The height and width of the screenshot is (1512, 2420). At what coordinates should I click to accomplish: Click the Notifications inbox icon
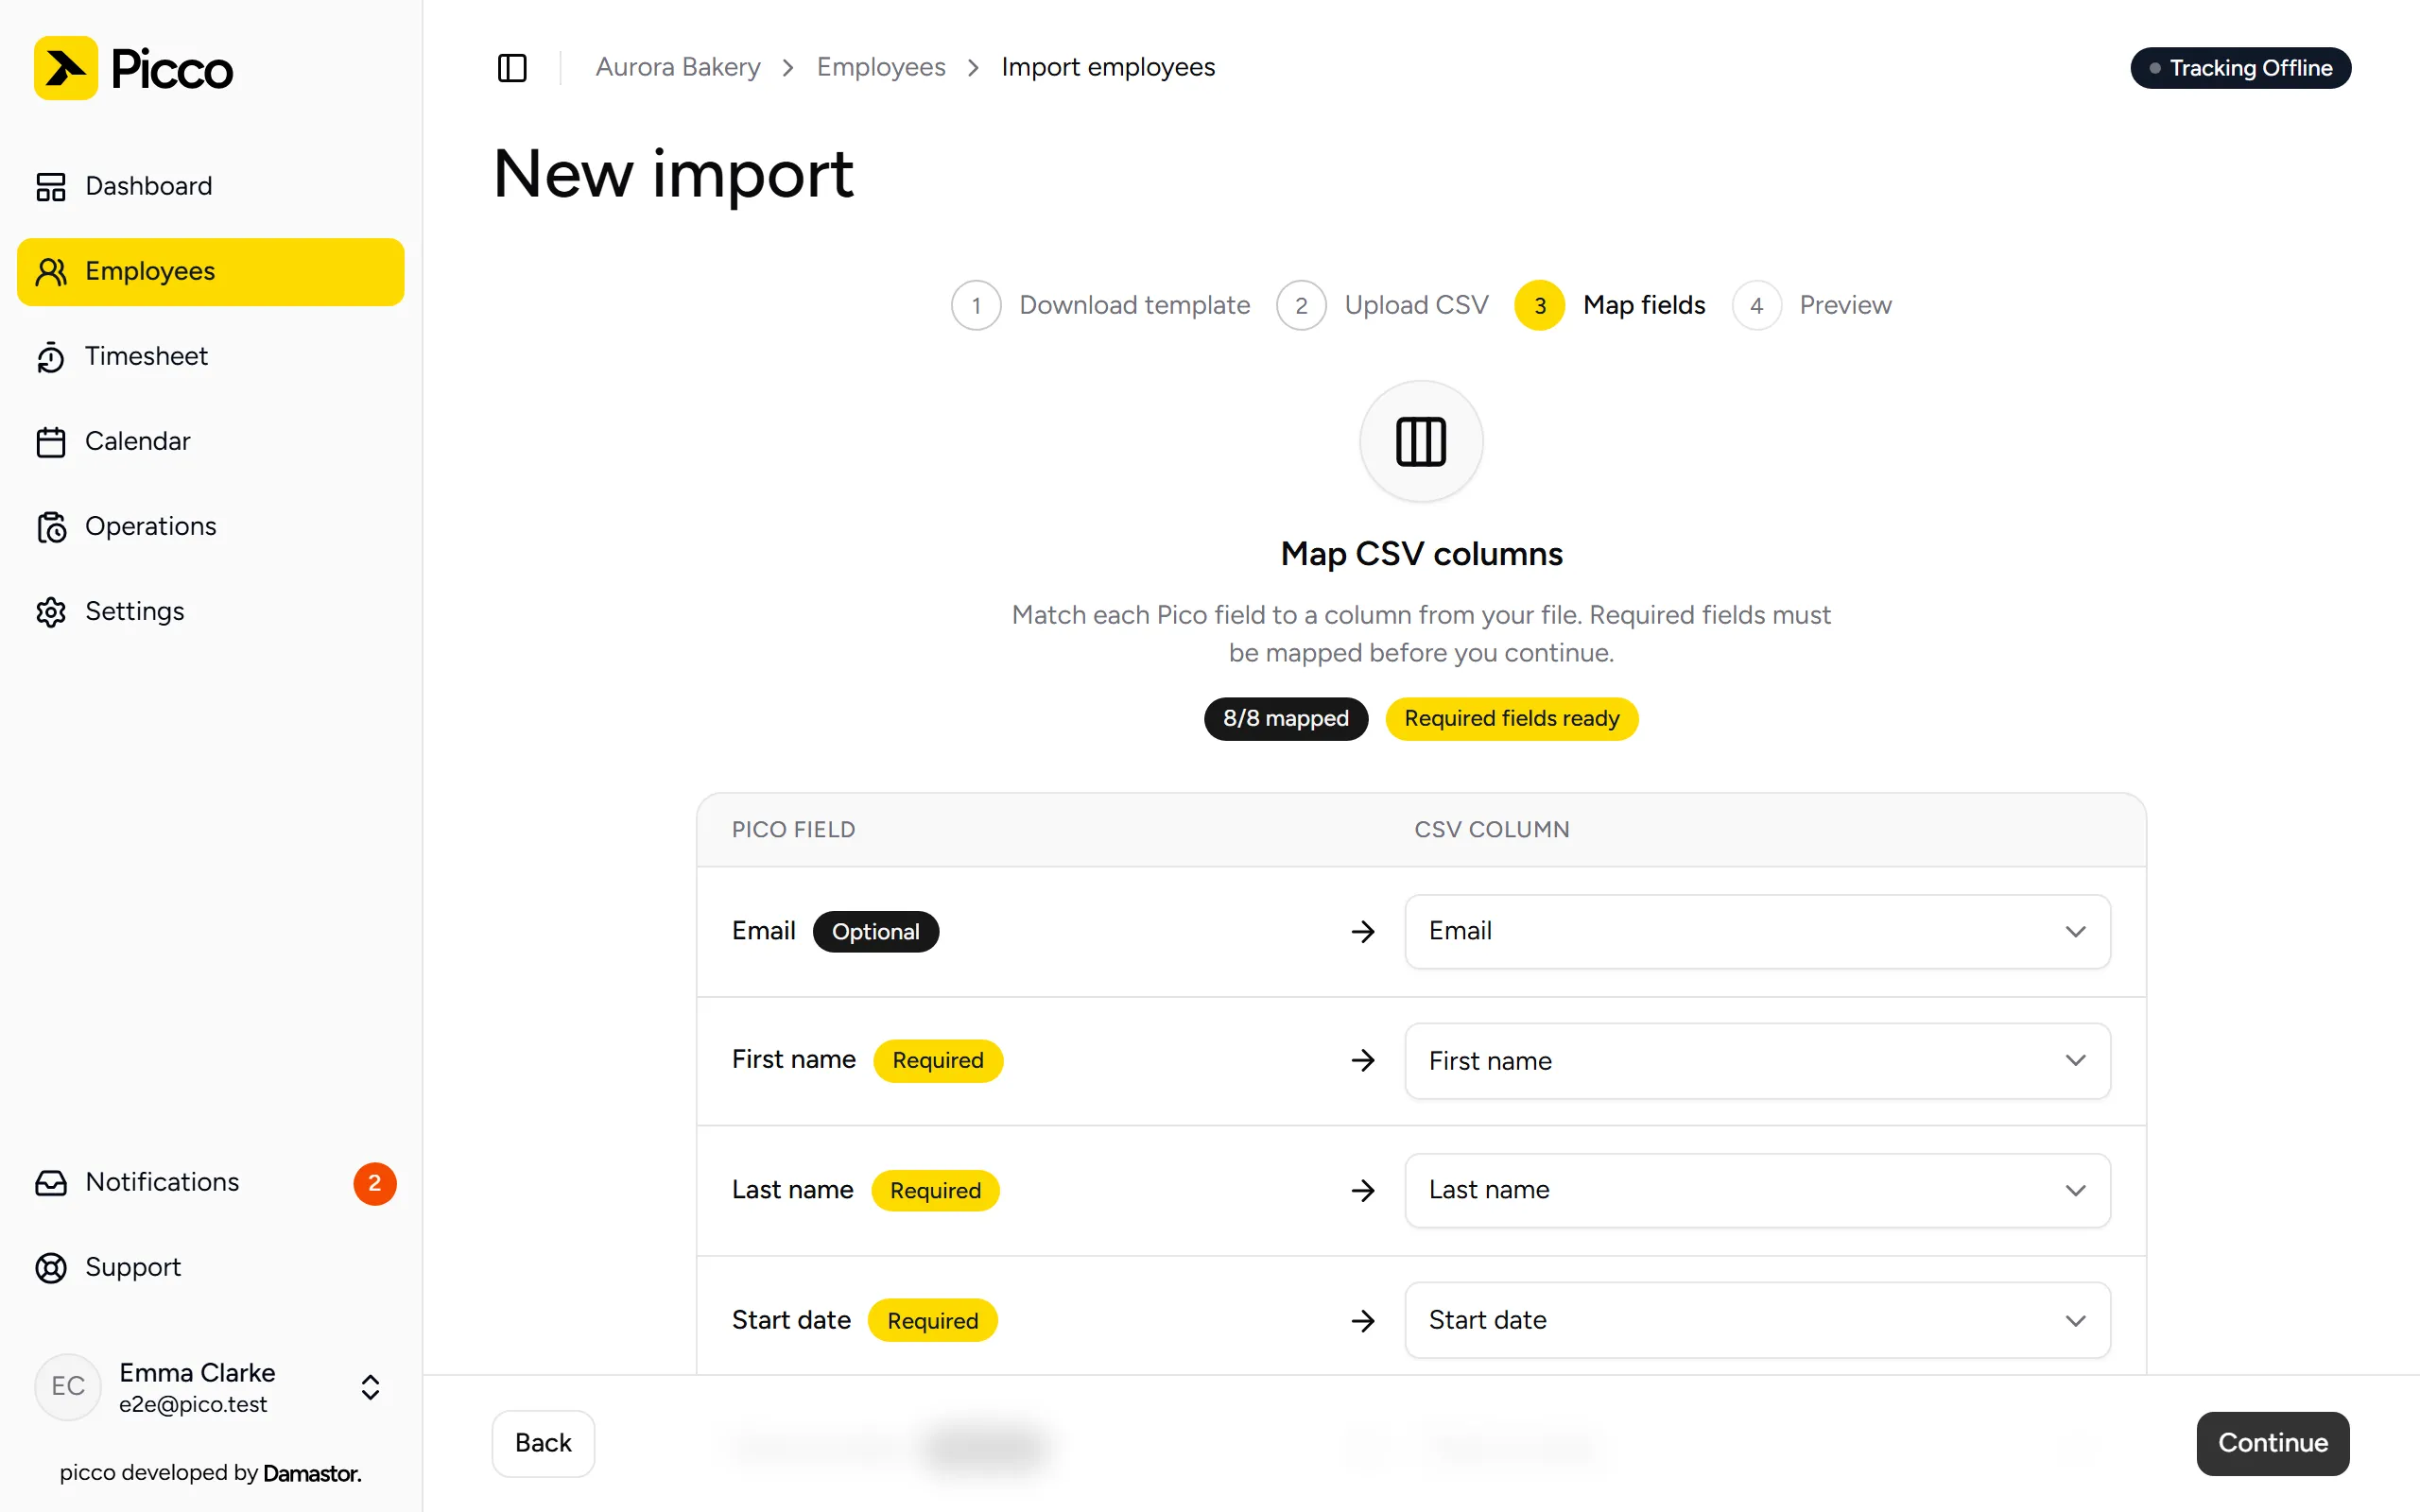tap(51, 1183)
